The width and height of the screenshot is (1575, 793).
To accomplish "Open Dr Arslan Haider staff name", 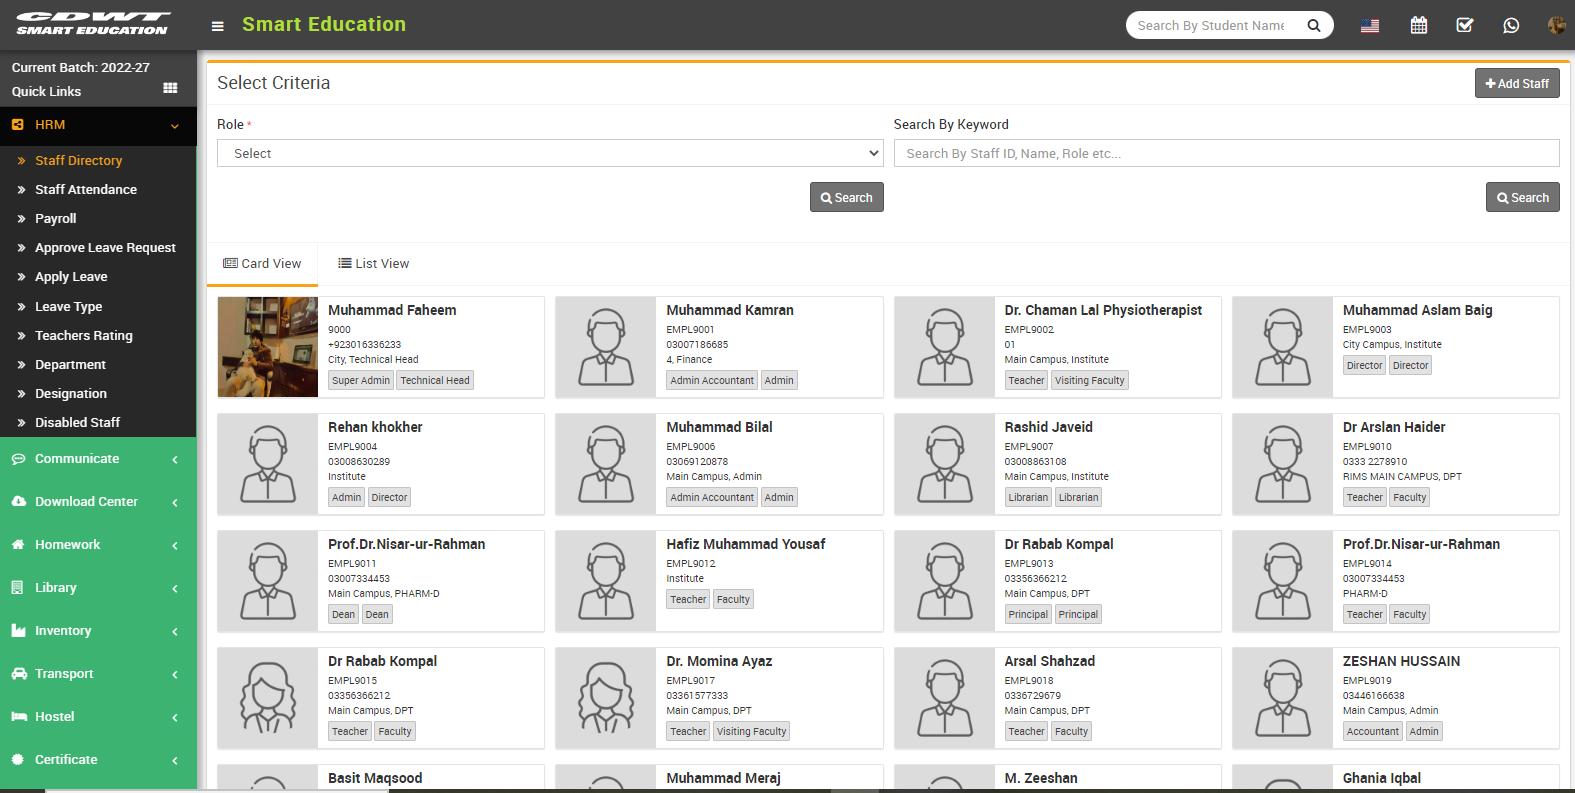I will pos(1394,428).
